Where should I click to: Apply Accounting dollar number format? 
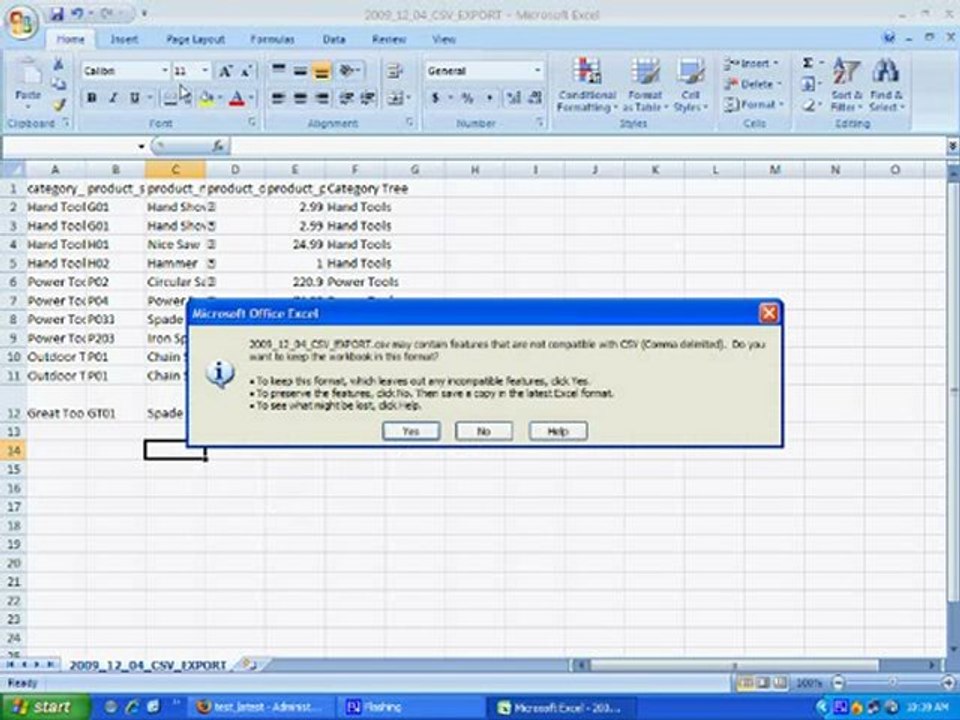pos(435,98)
